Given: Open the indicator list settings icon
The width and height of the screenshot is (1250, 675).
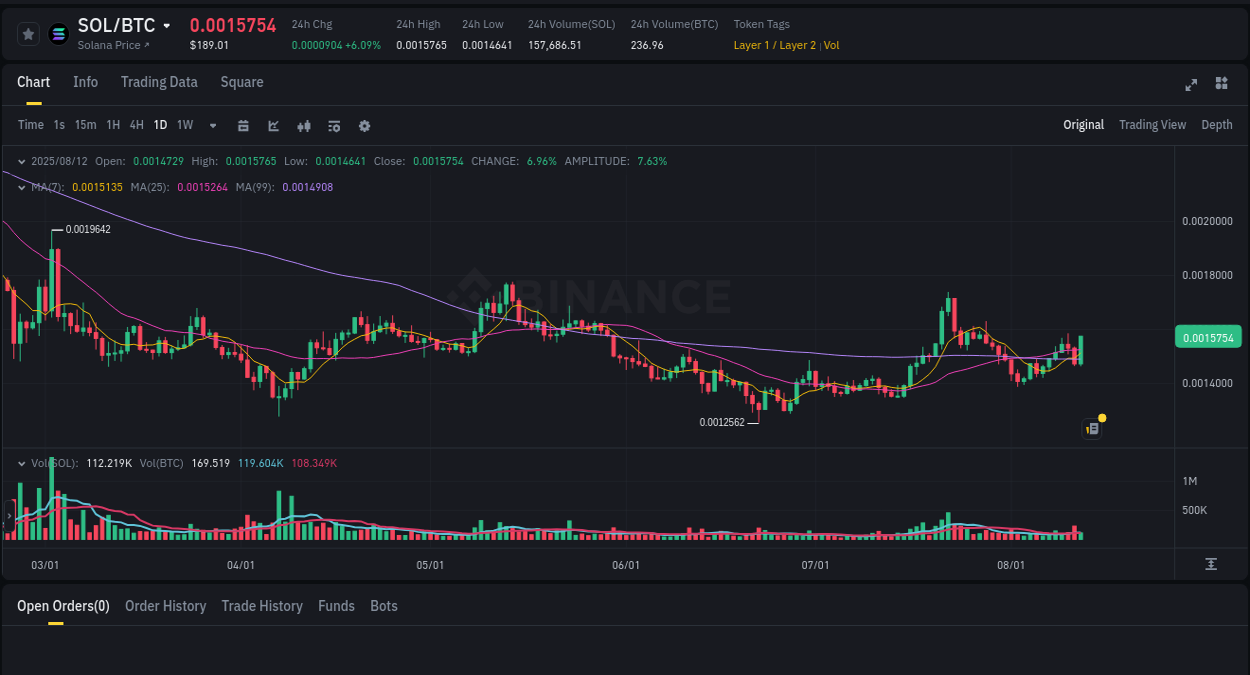Looking at the screenshot, I should pos(334,125).
